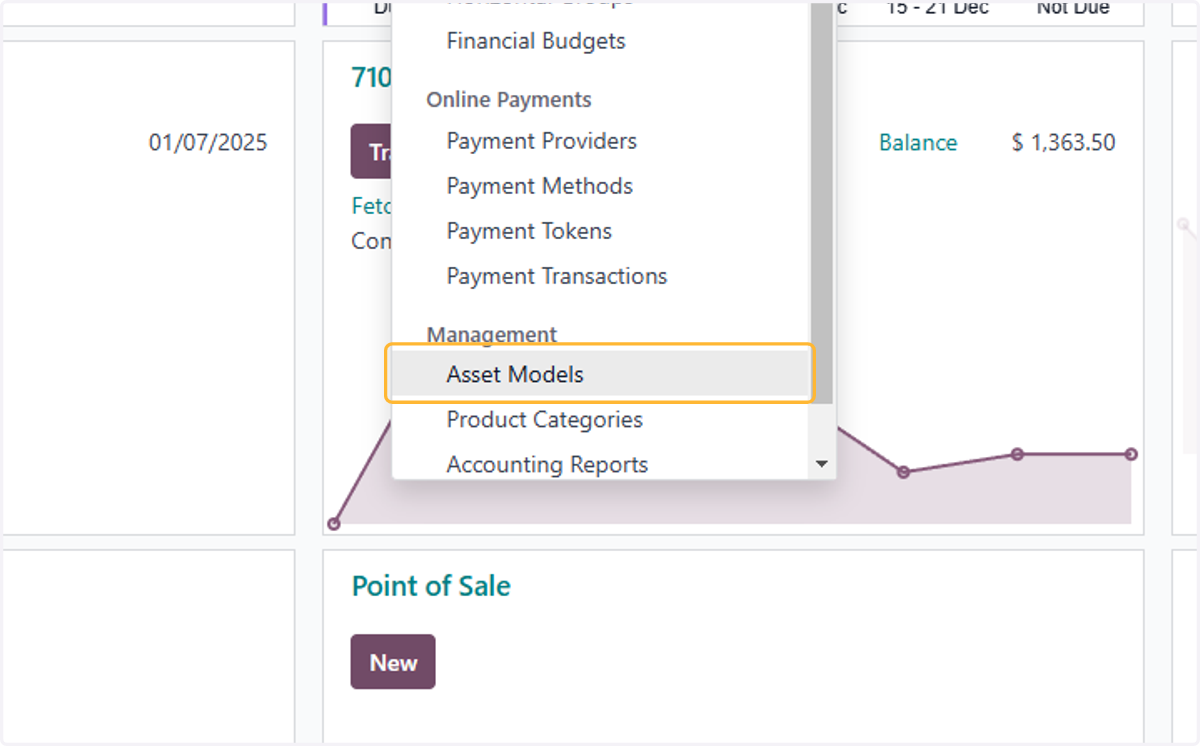Click the Not Due column label
The image size is (1200, 746).
[x=1073, y=8]
